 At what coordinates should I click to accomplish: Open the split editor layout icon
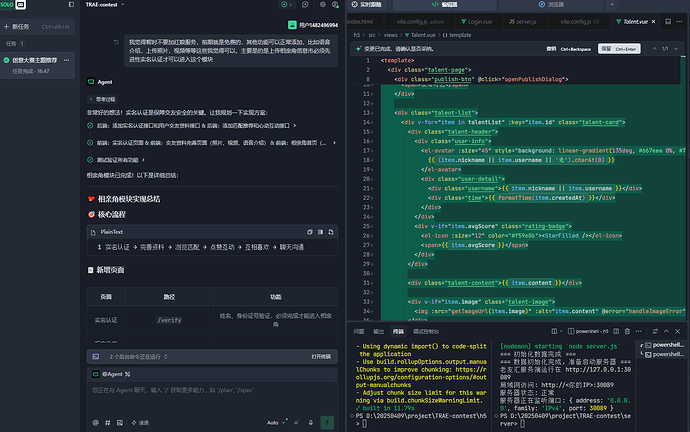[668, 22]
